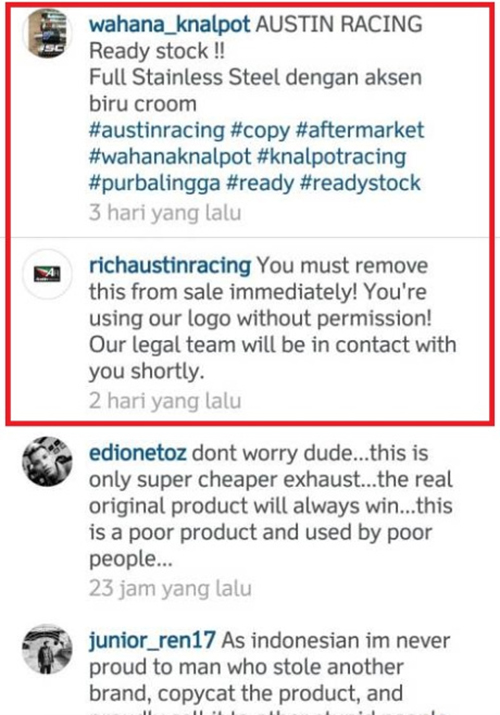Click the '23 jam yang lalu' timestamp
The width and height of the screenshot is (500, 715).
coord(170,588)
